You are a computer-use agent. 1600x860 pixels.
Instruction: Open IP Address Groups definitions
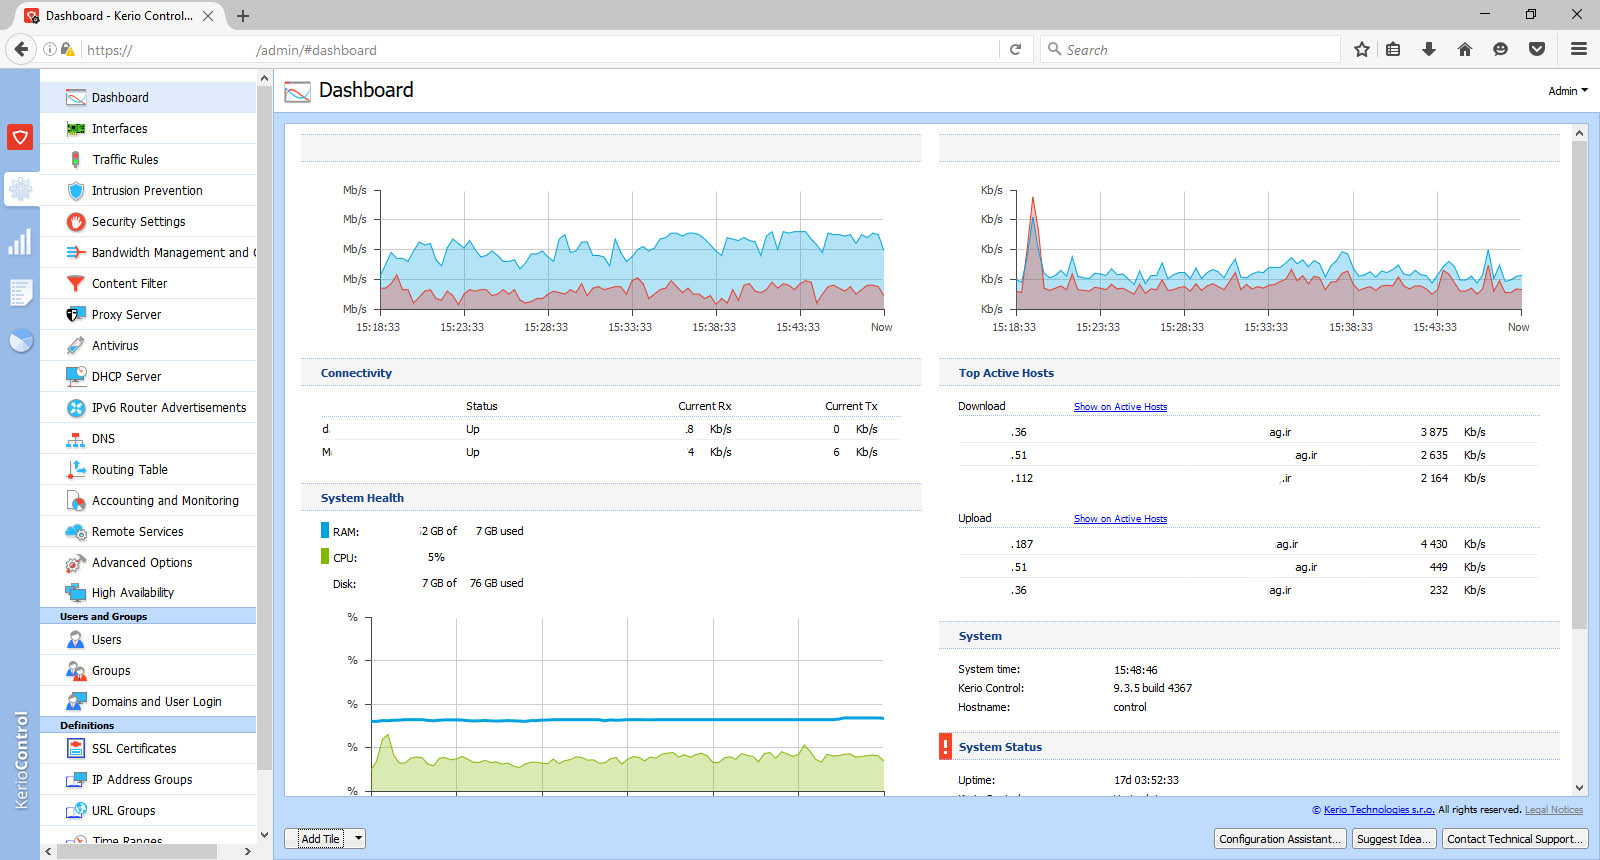tap(148, 779)
